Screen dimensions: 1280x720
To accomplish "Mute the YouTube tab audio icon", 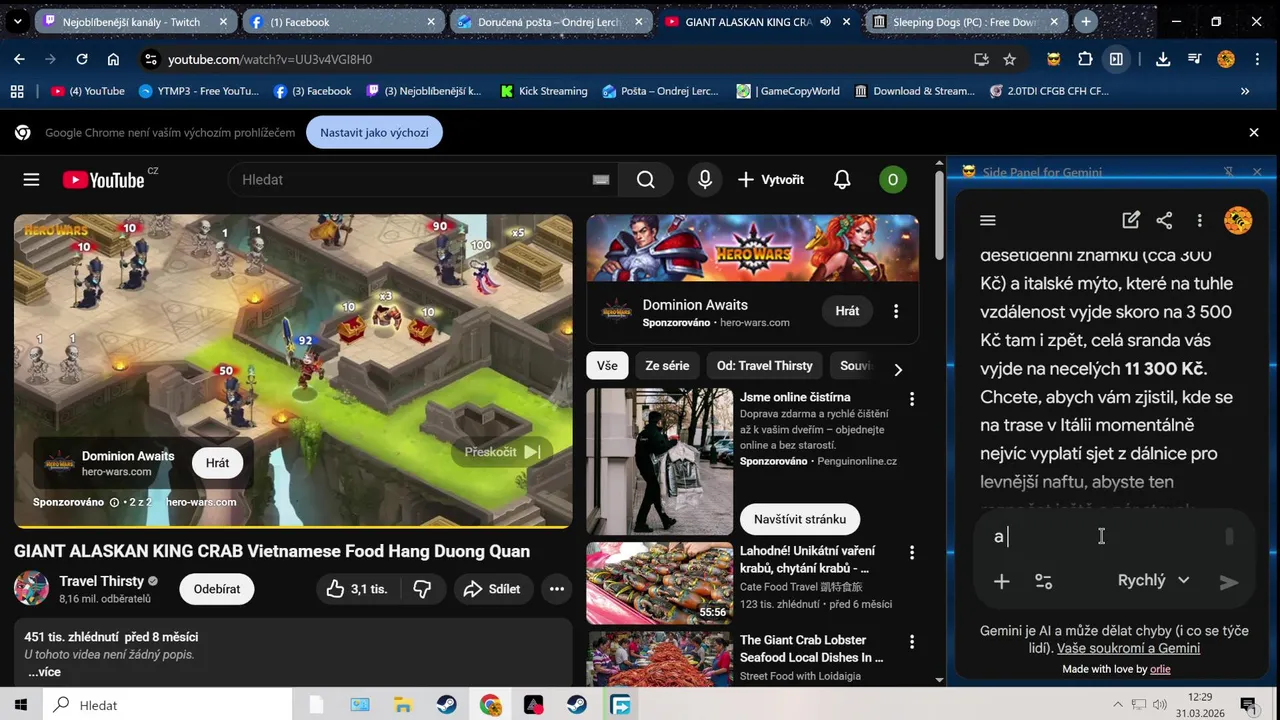I will [825, 21].
